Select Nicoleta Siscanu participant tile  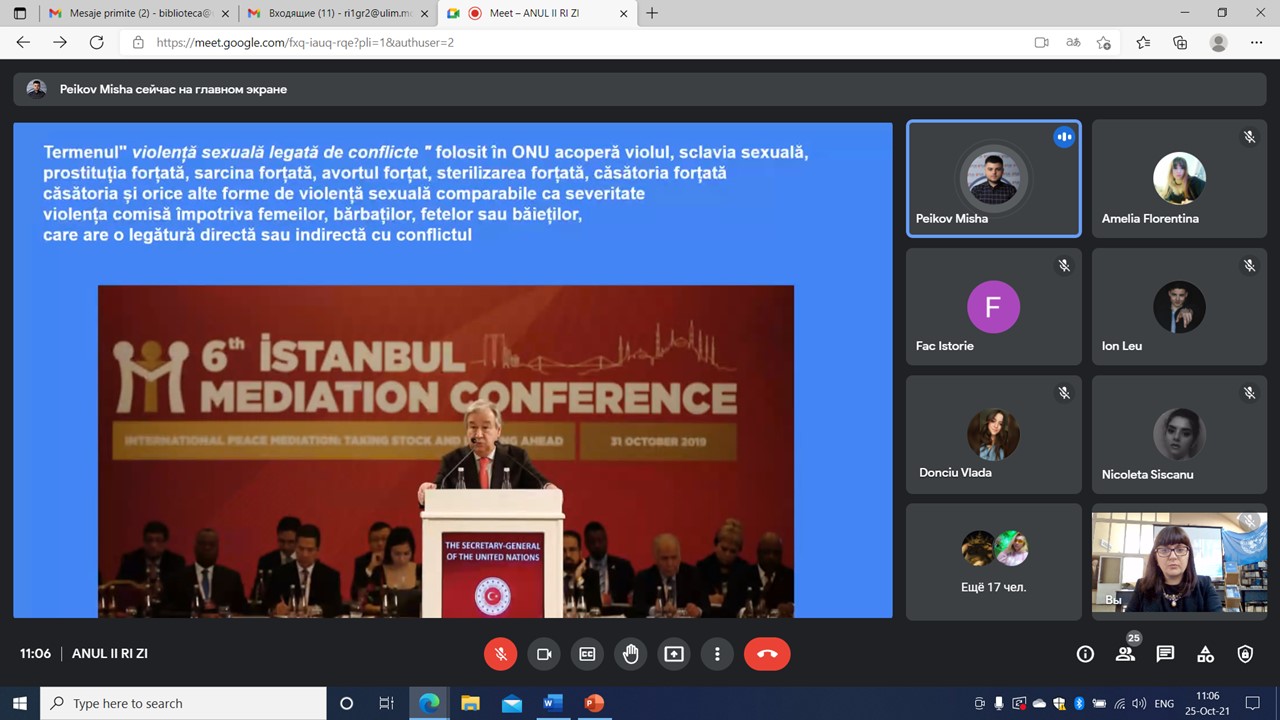click(x=1179, y=434)
